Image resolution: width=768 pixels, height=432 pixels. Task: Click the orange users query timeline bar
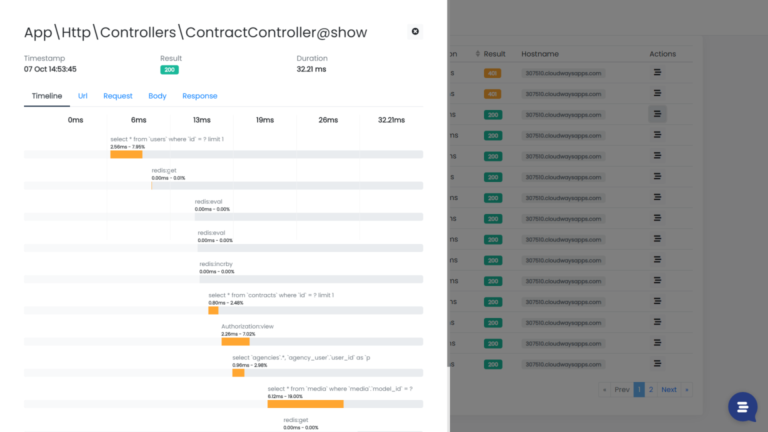coord(126,154)
